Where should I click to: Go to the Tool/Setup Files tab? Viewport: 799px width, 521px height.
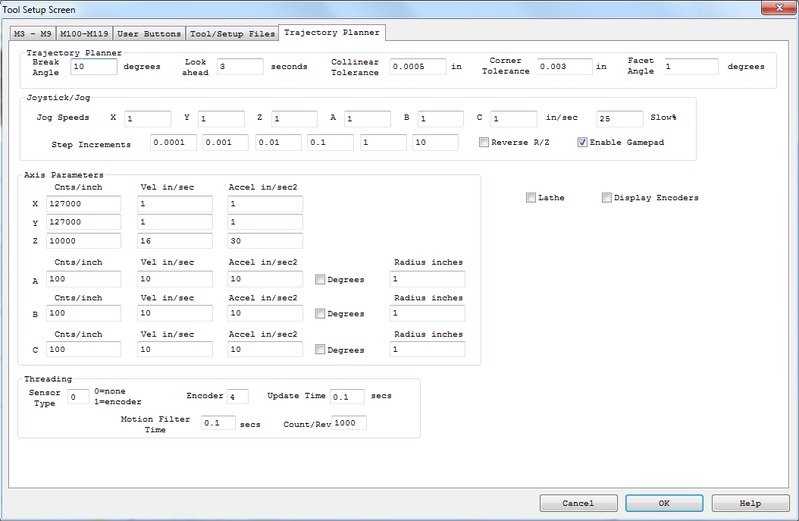232,33
